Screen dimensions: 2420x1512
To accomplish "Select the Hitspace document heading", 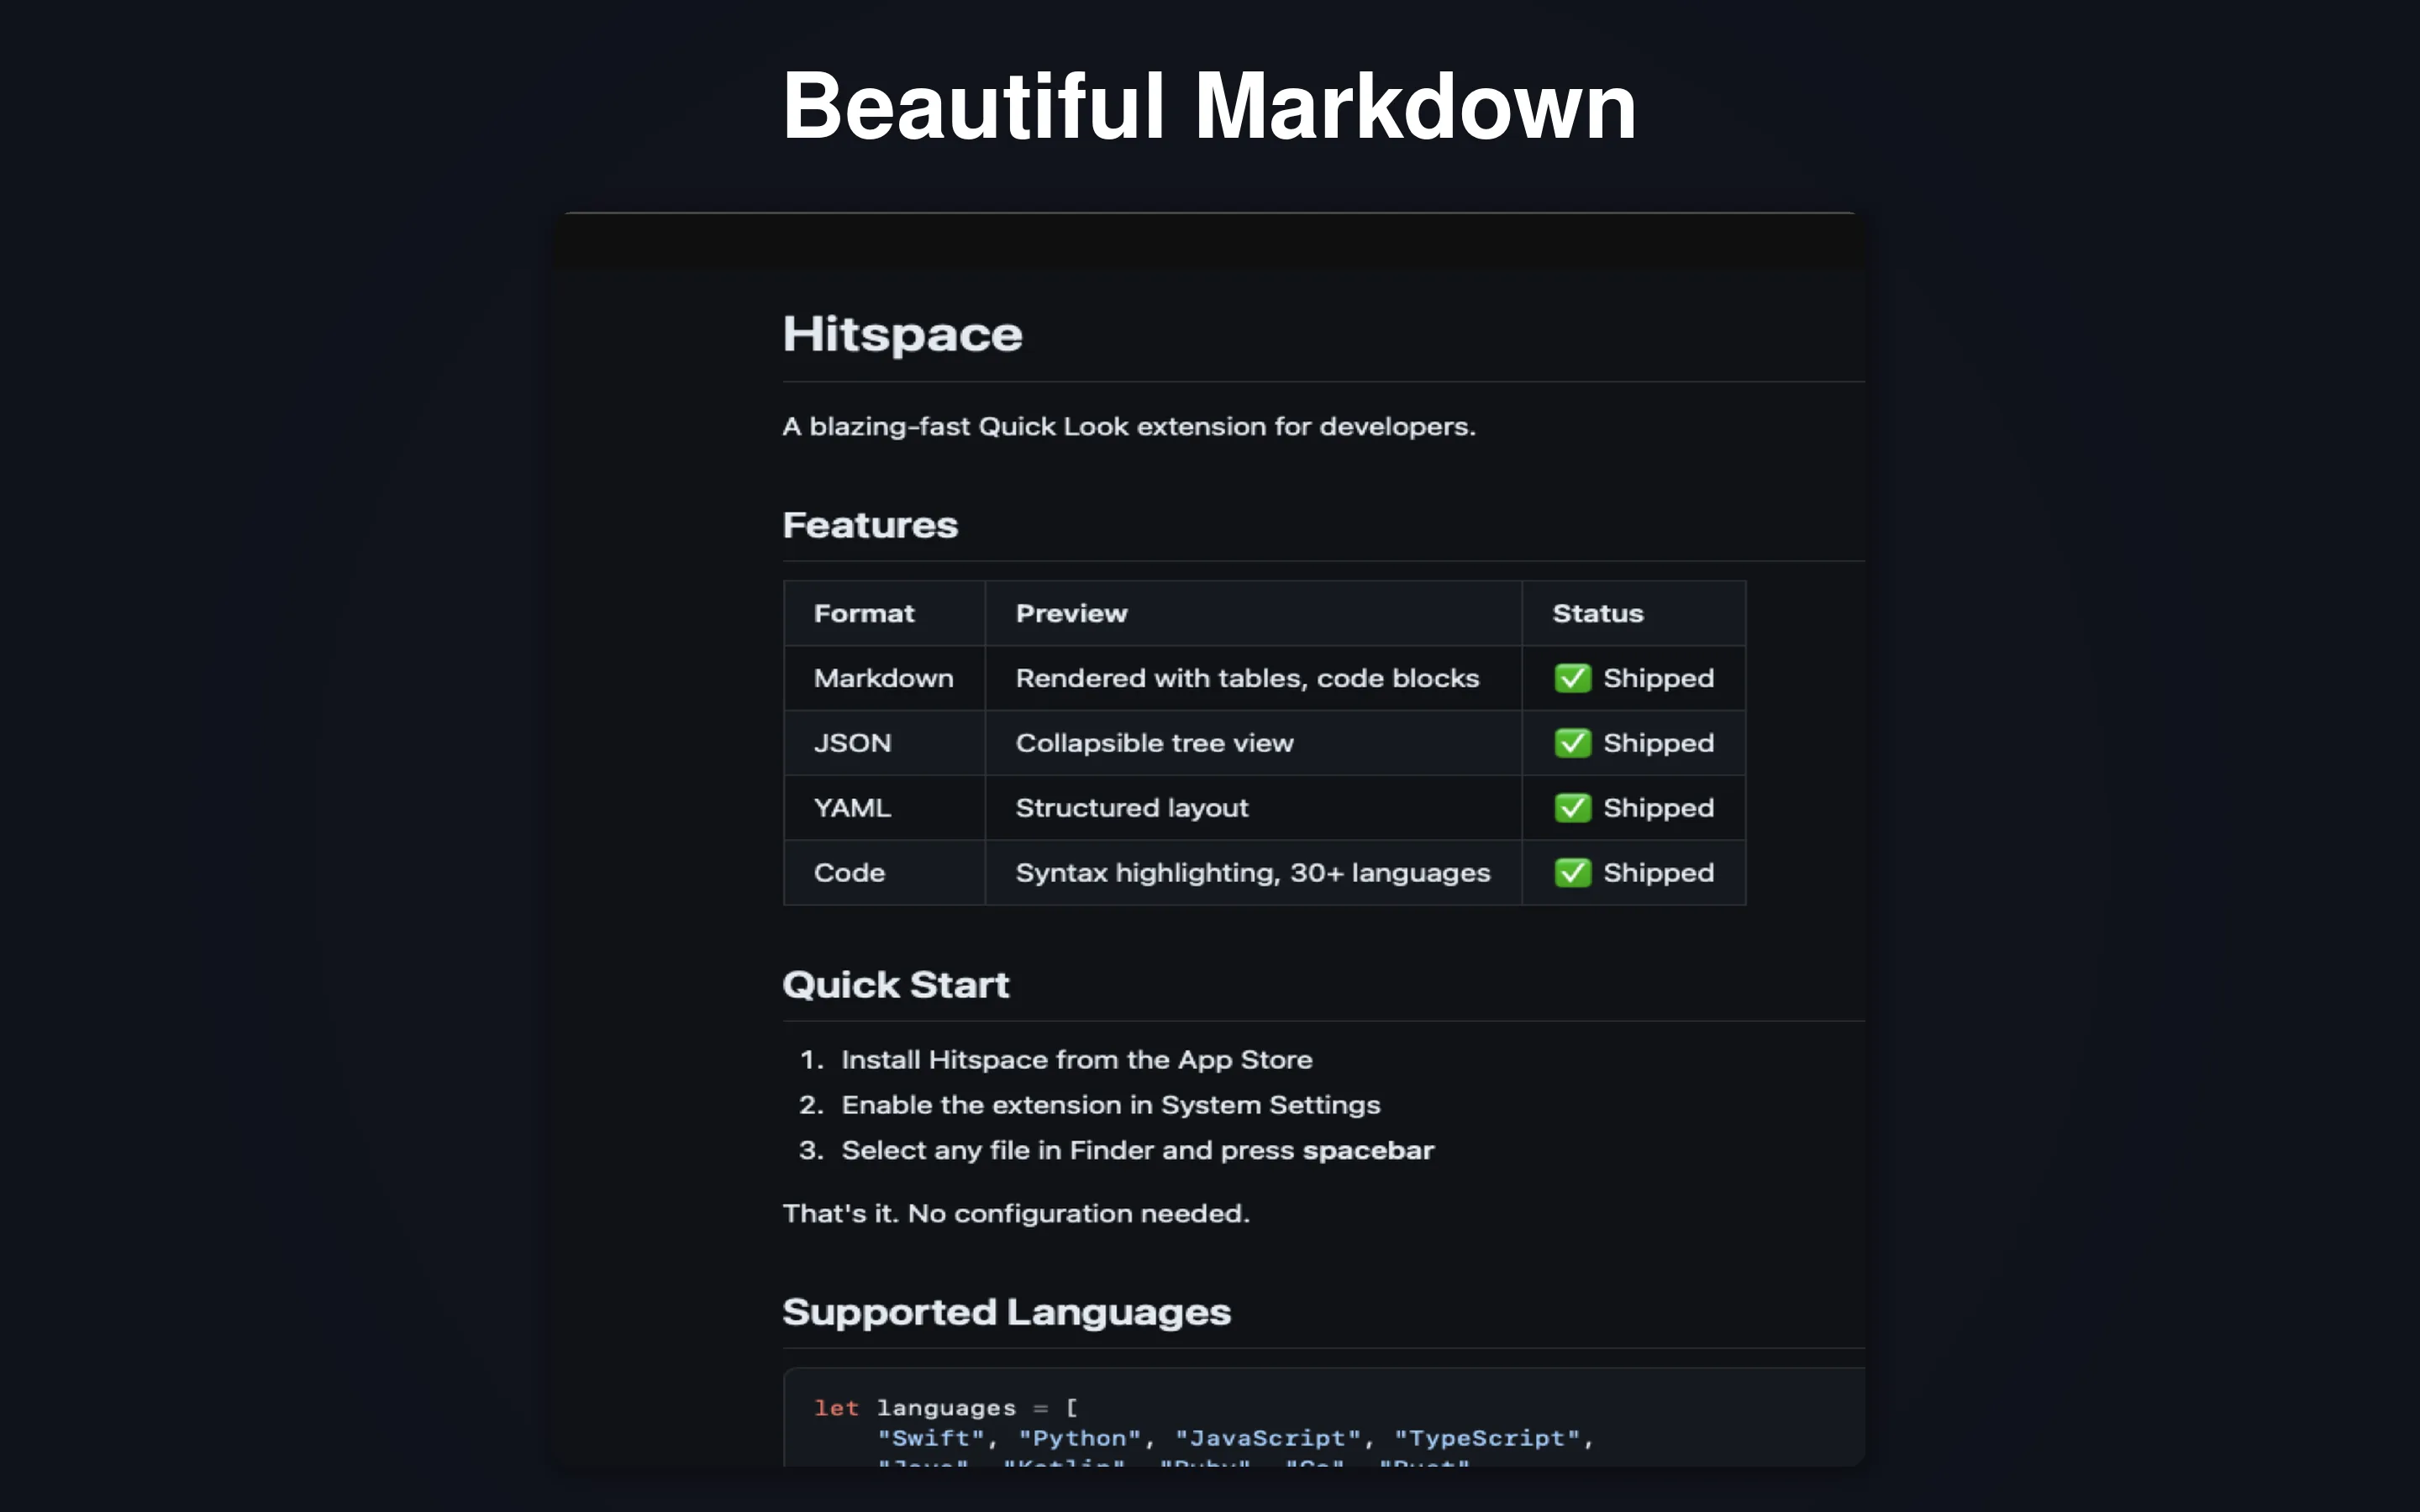I will click(x=902, y=335).
